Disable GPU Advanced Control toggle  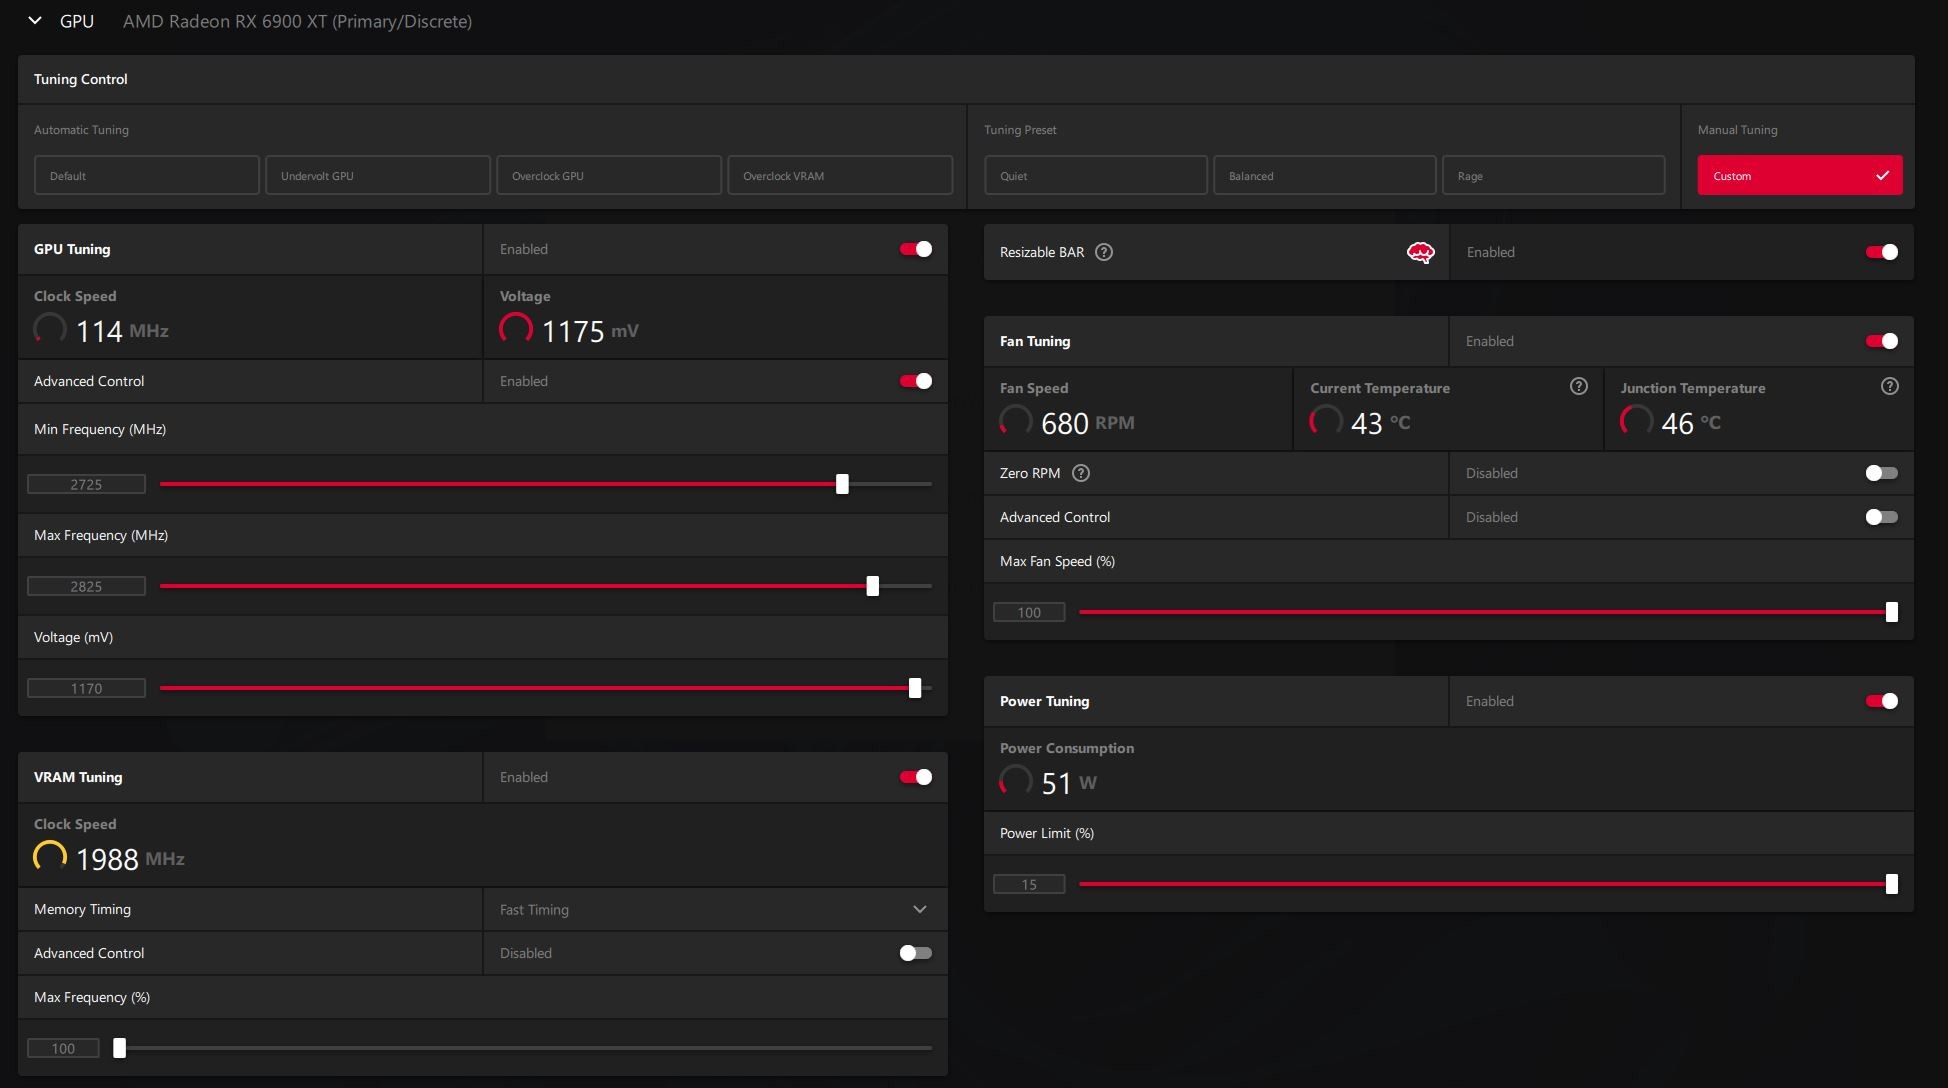pos(916,381)
